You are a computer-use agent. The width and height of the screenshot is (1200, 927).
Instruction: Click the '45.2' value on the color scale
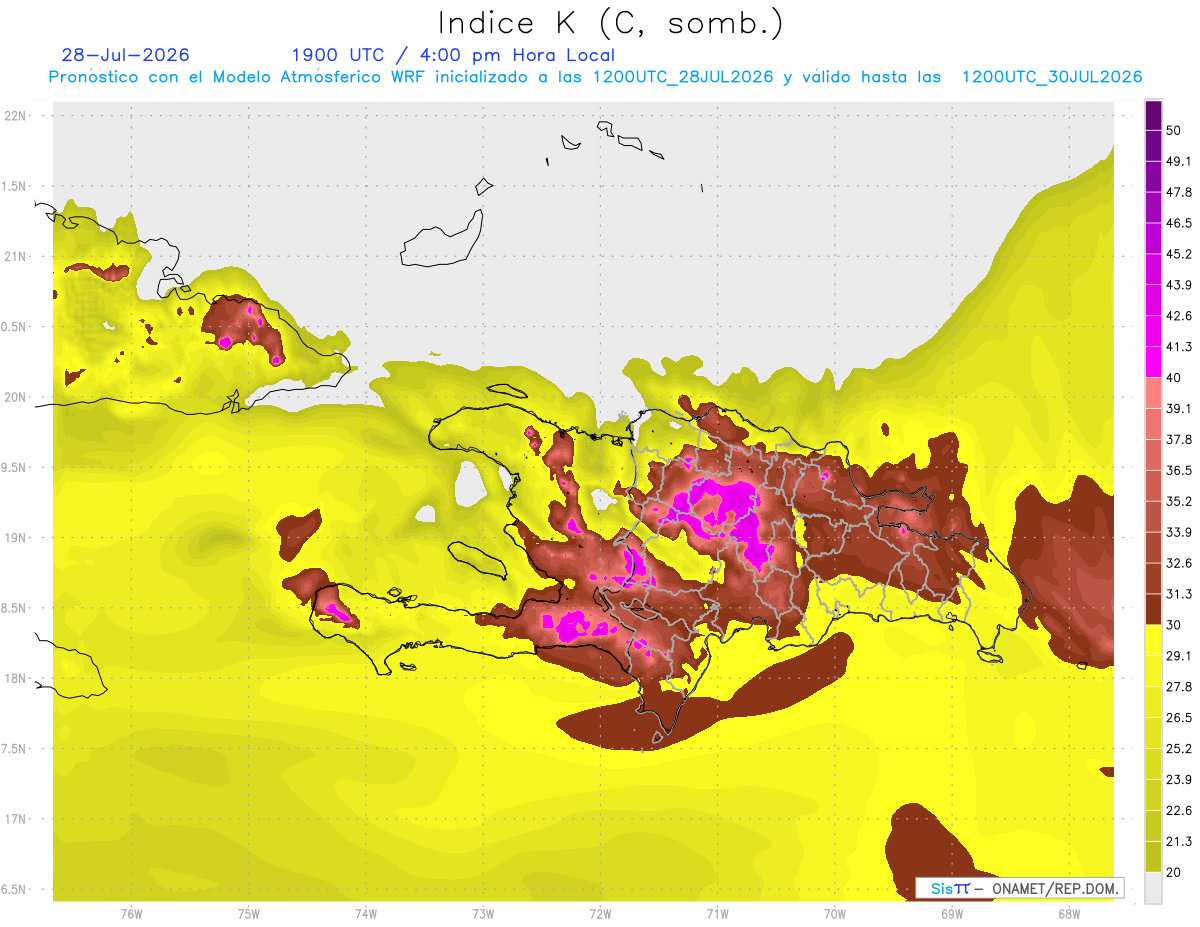[1179, 254]
